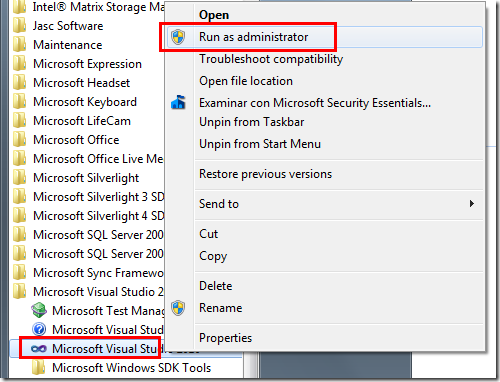Expand the Microsoft Office folder

click(x=66, y=140)
